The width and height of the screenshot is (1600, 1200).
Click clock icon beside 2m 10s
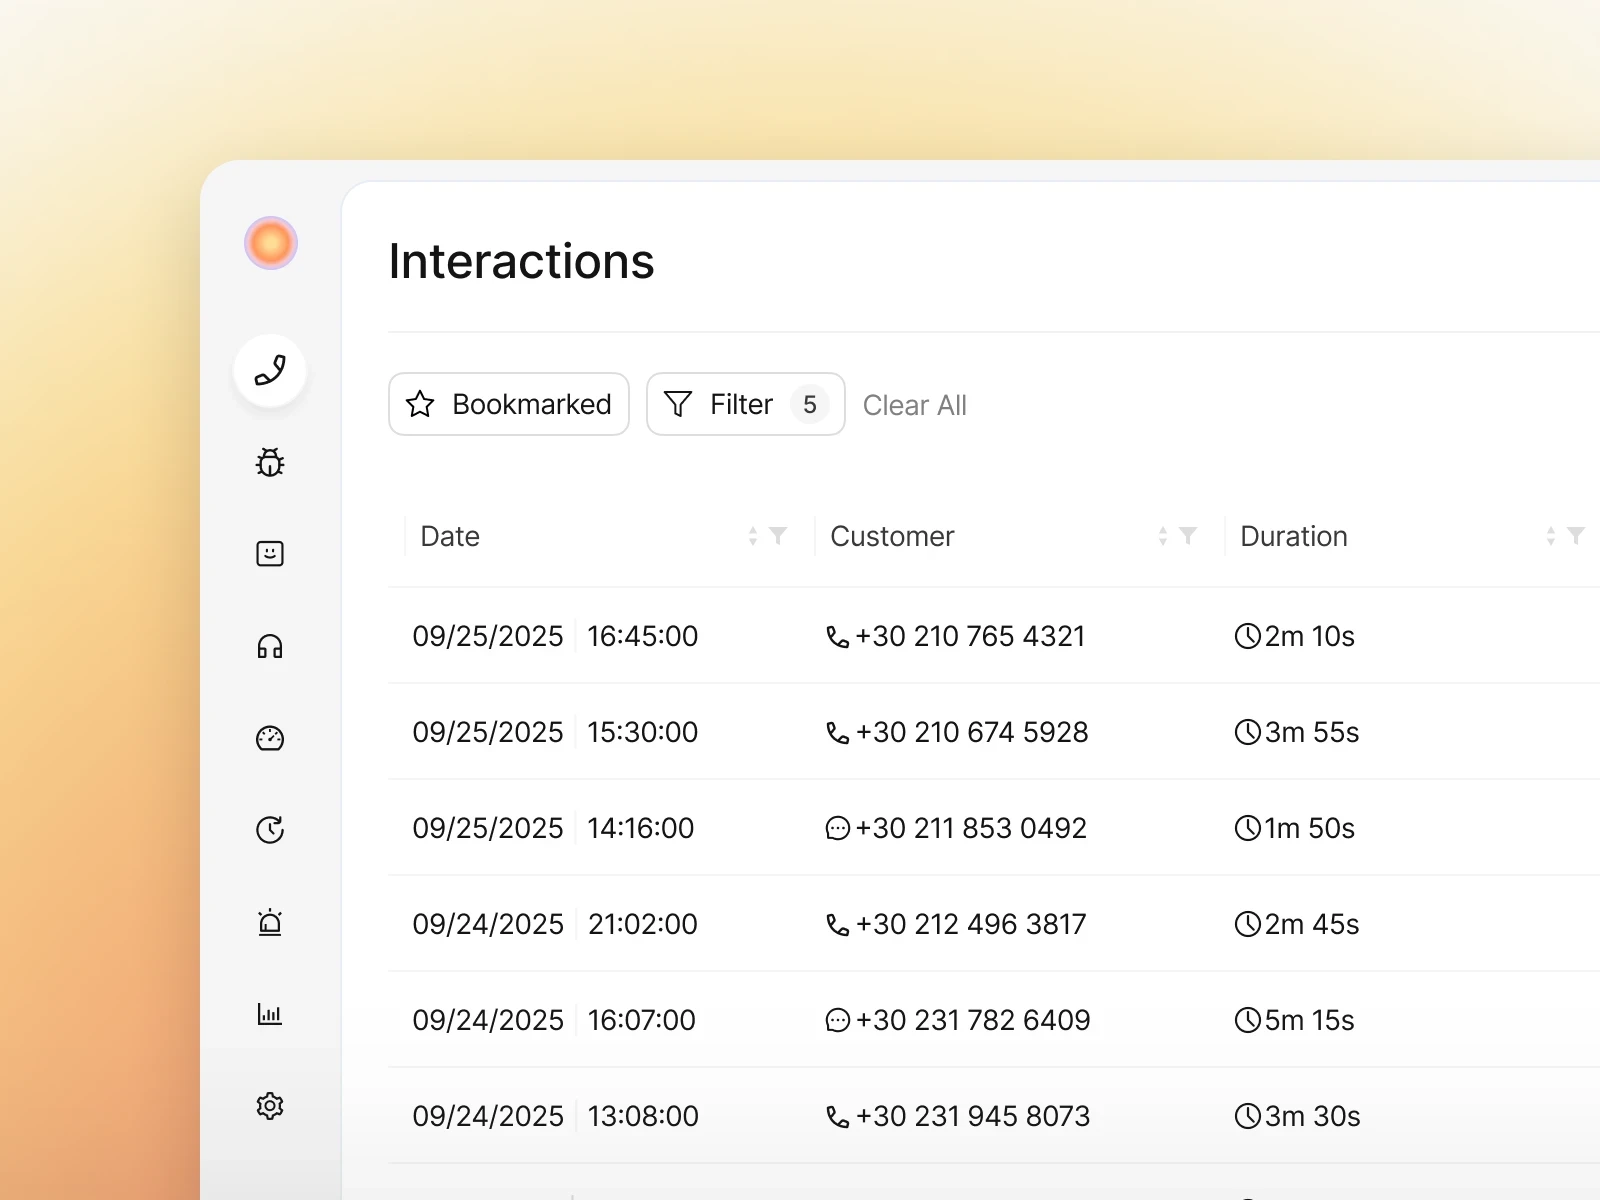point(1248,636)
